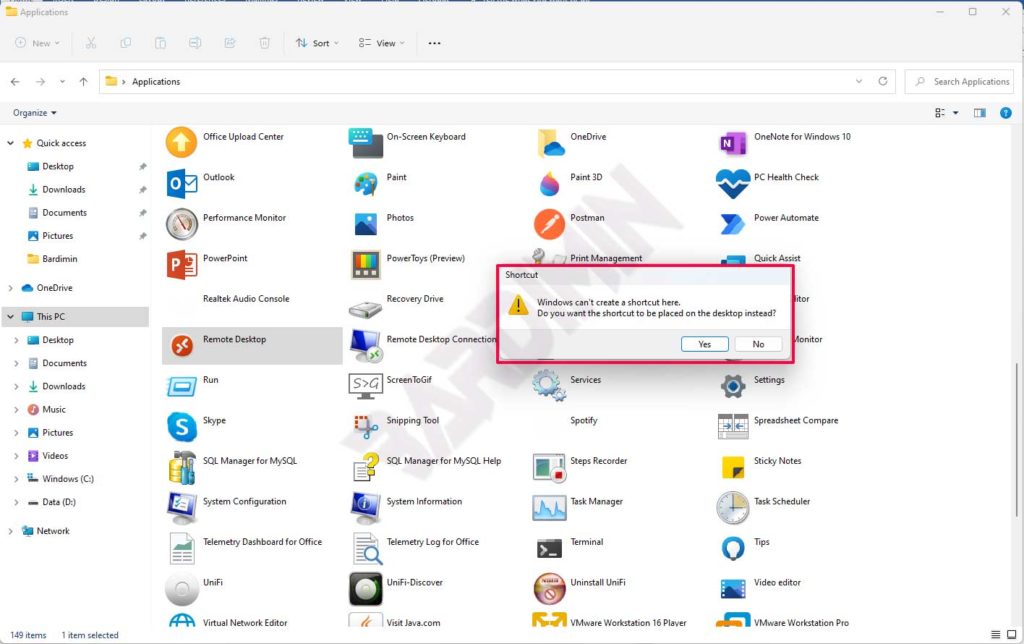Image resolution: width=1024 pixels, height=644 pixels.
Task: Select the Task Scheduler clock icon
Action: click(733, 508)
